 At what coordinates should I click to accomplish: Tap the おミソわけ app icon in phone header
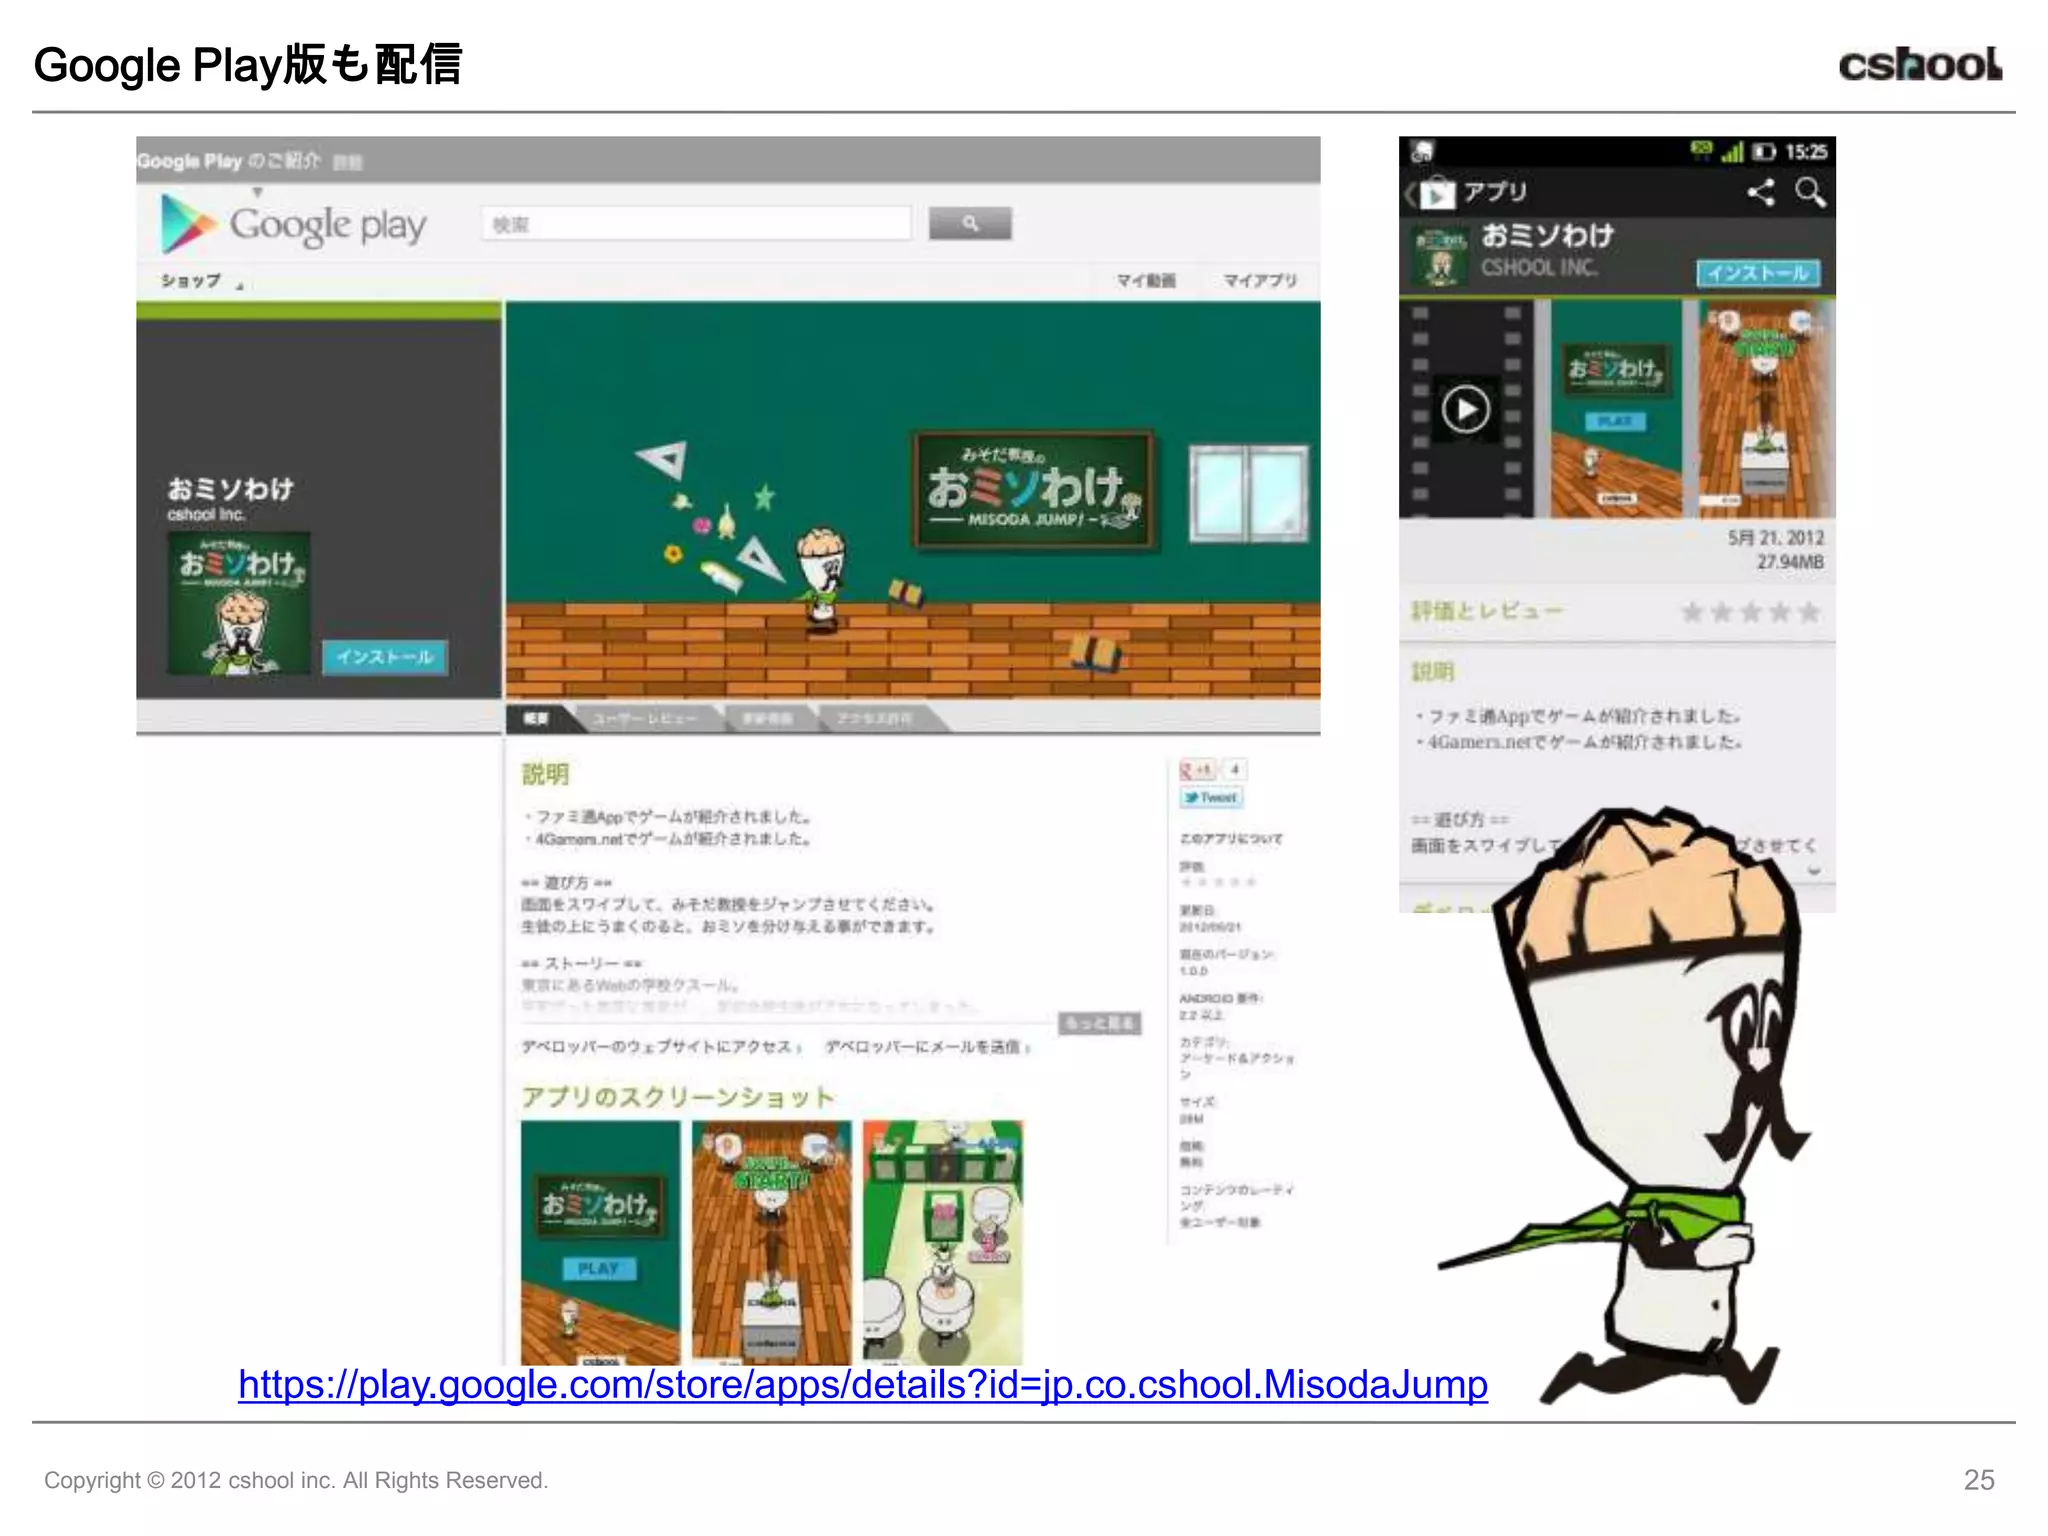1440,257
